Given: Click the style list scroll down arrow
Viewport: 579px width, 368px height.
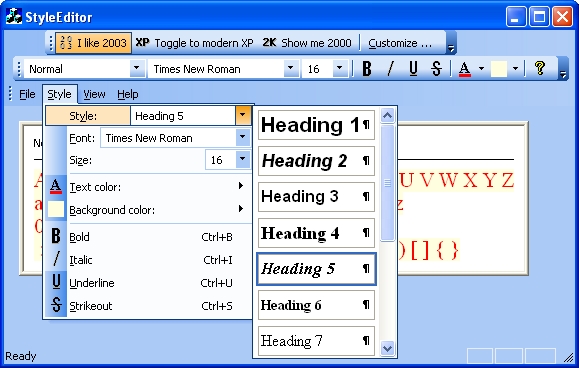Looking at the screenshot, I should 387,348.
